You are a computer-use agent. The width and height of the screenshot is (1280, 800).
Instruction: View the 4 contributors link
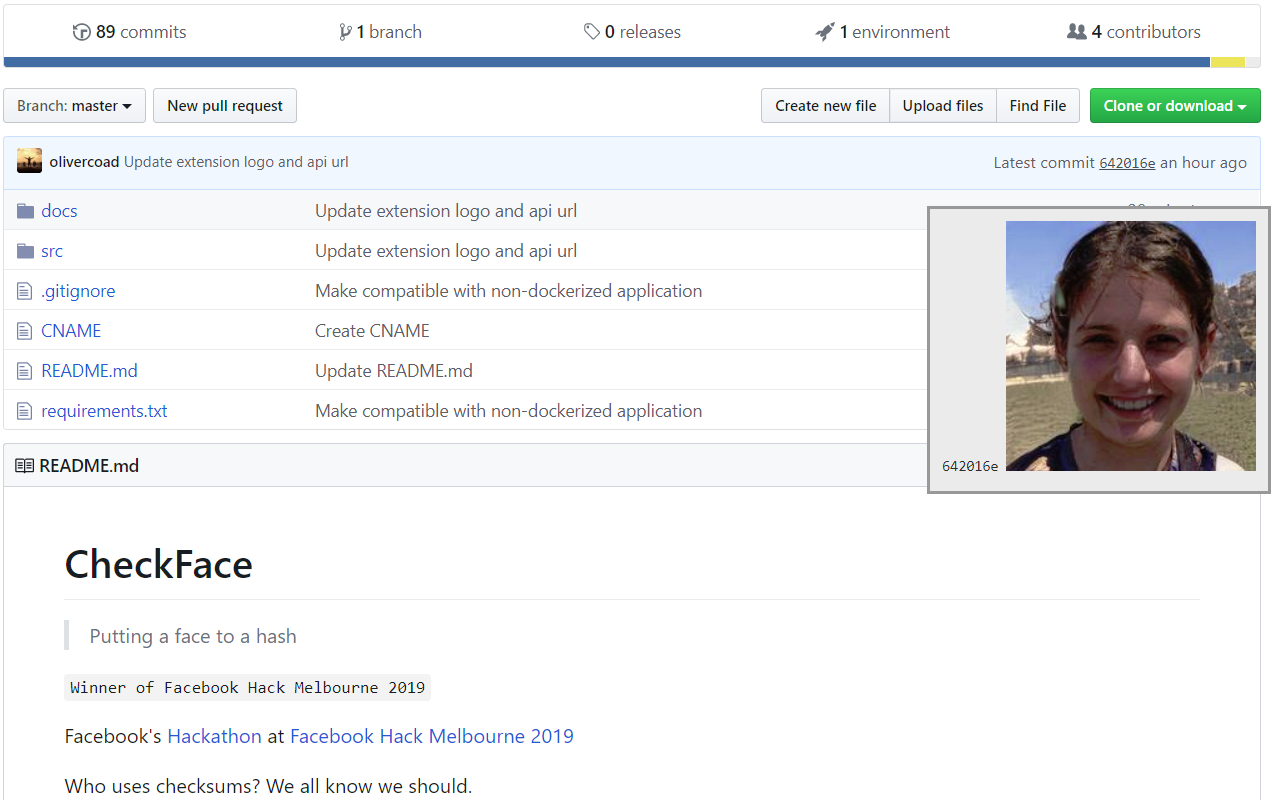[1134, 32]
